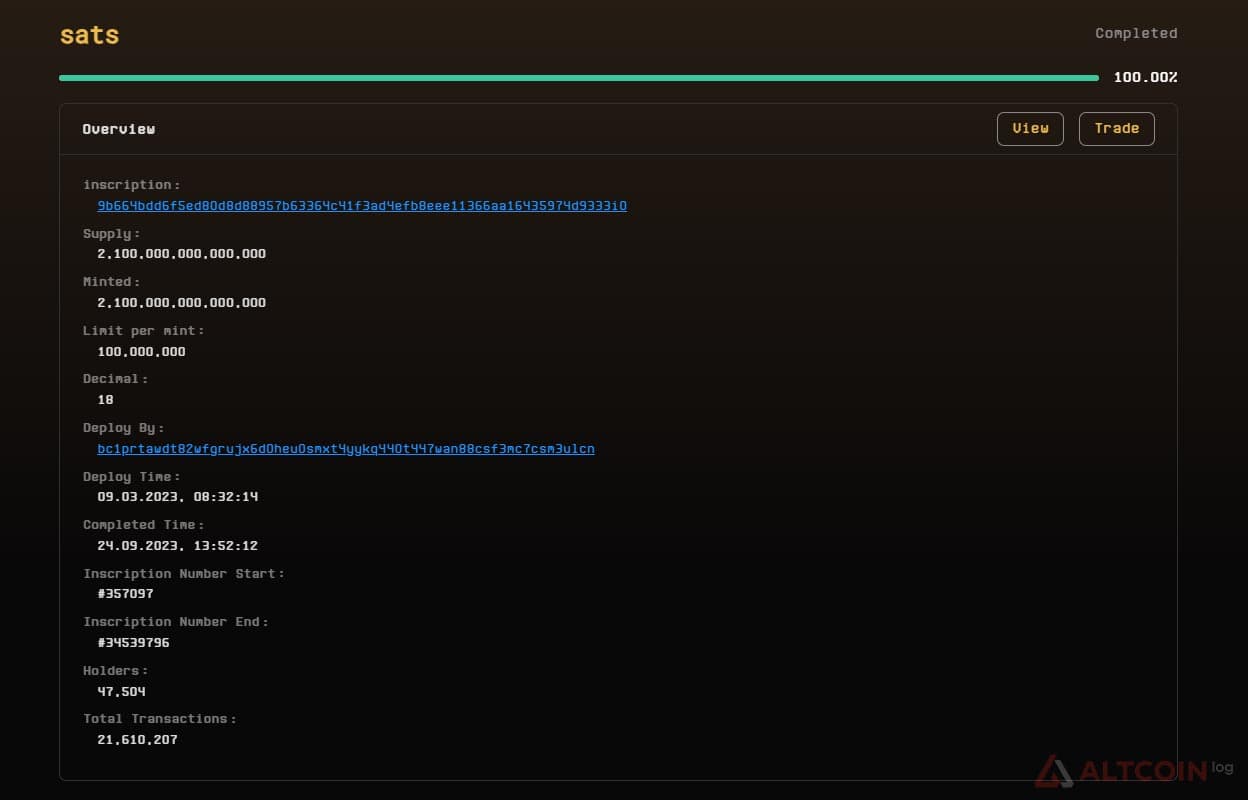Click the Minted value 2,100,000,000,000,000

[x=182, y=303]
